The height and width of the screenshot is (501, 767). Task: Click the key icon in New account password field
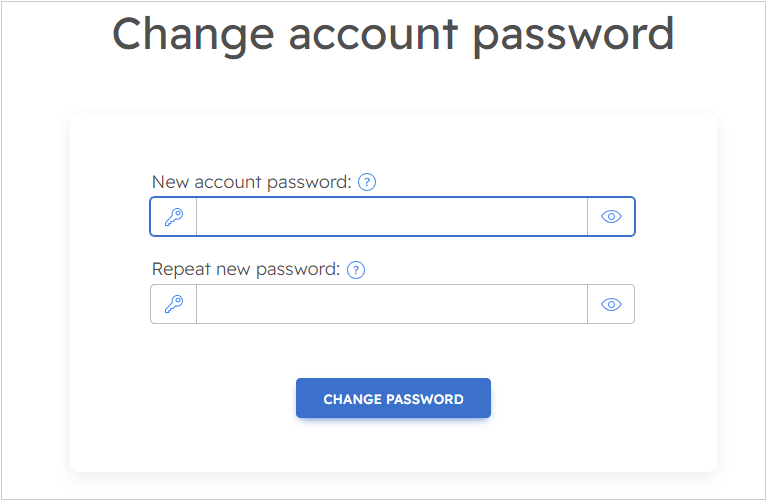(x=174, y=217)
